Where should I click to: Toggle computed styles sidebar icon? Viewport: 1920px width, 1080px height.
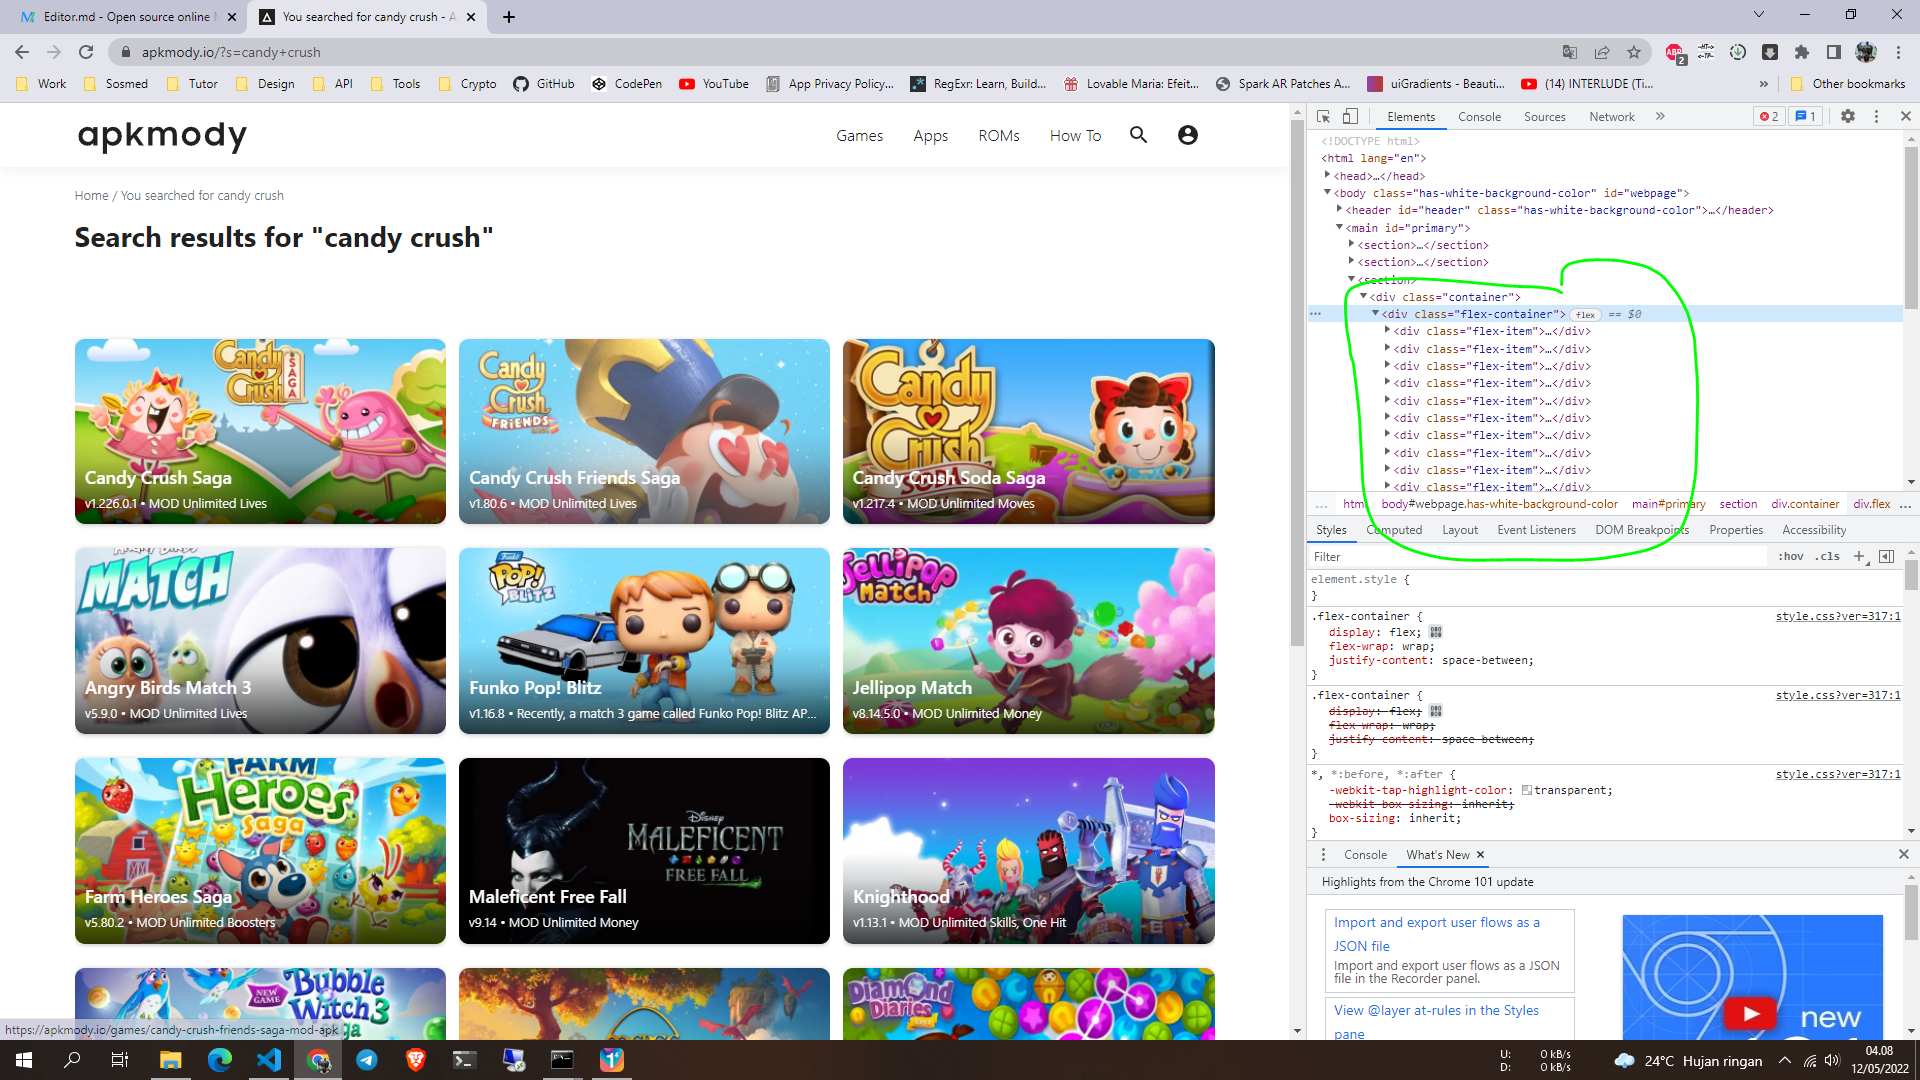[1887, 557]
